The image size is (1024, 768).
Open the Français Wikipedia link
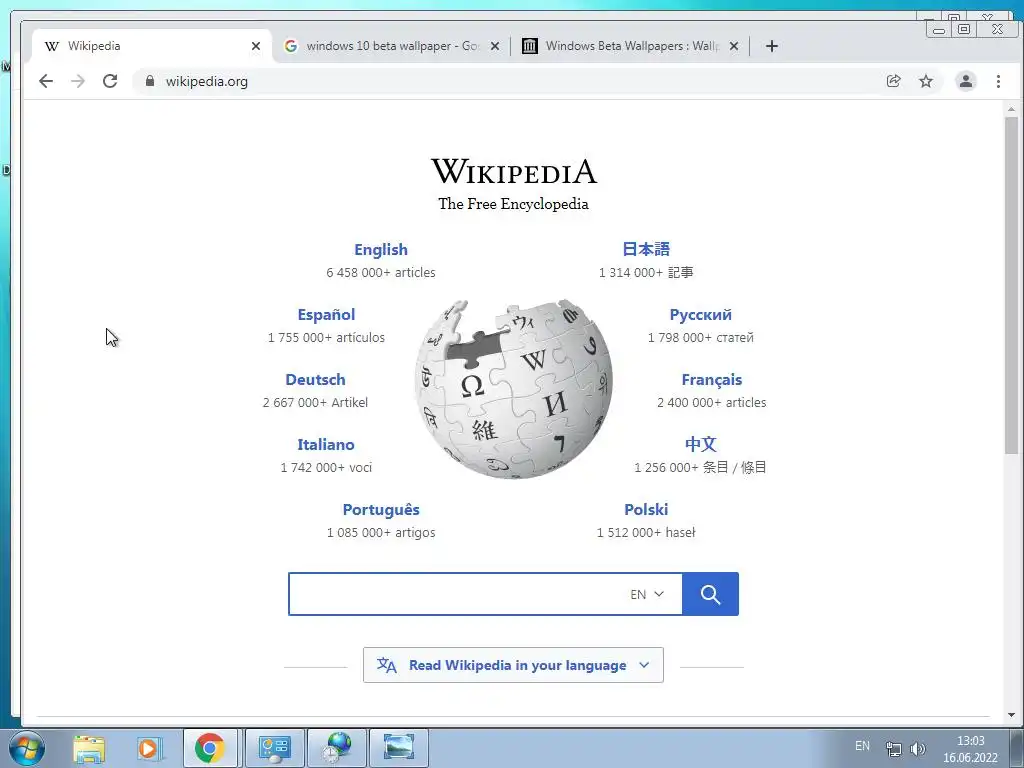coord(712,379)
